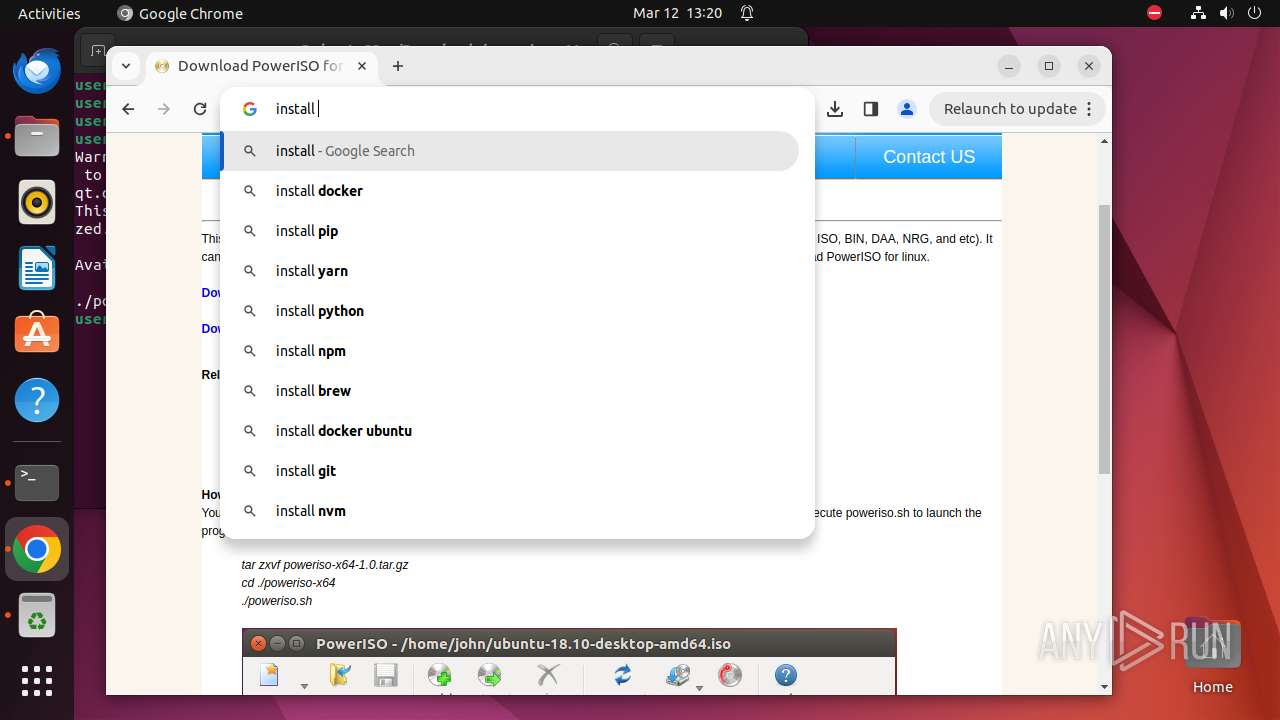
Task: Open Activities overview
Action: coord(49,13)
